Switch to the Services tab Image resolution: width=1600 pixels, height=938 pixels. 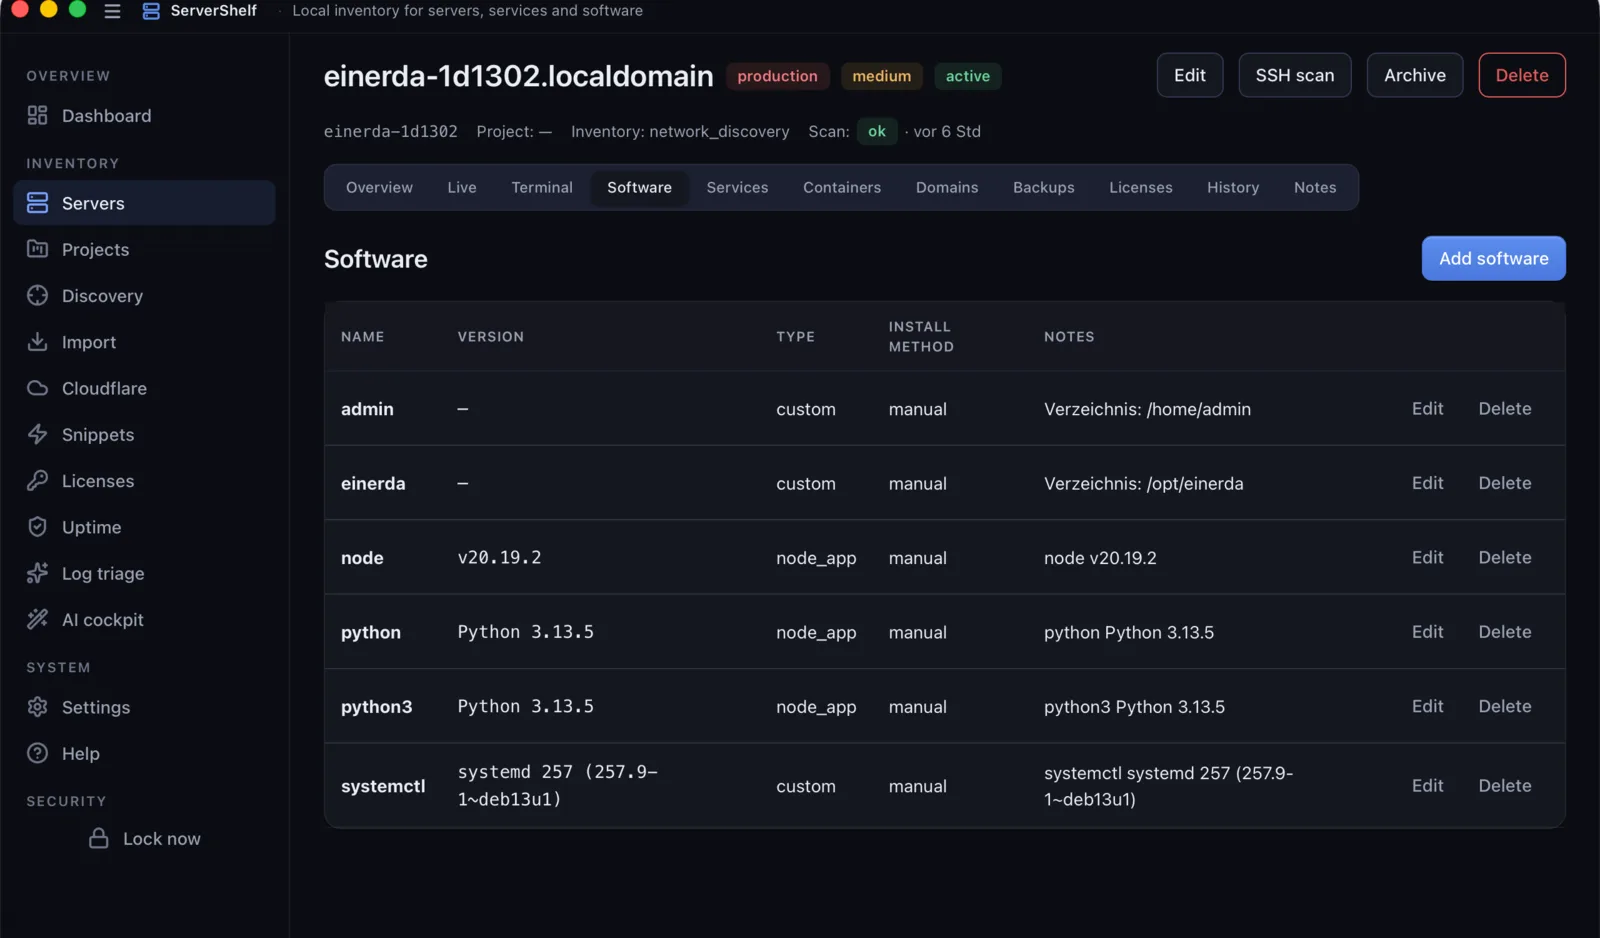(737, 188)
